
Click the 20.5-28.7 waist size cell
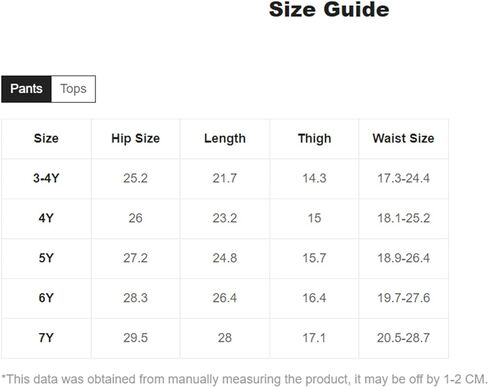pyautogui.click(x=403, y=338)
